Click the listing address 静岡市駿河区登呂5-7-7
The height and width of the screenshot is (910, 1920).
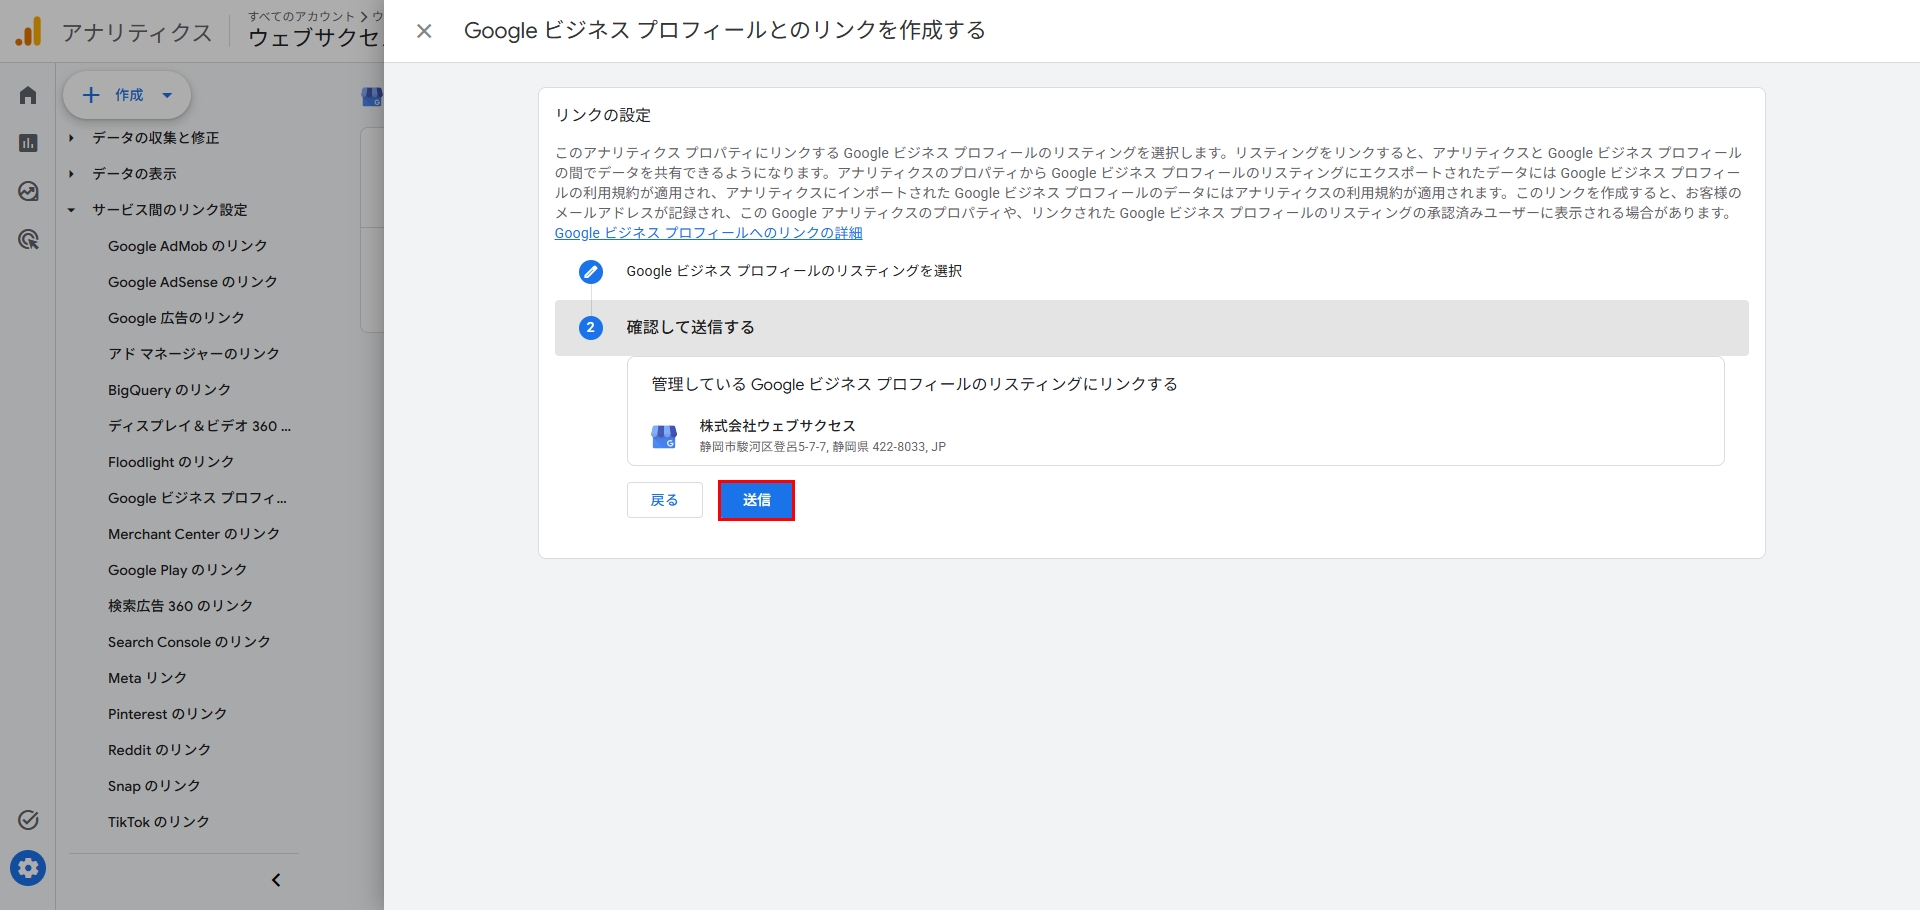822,447
